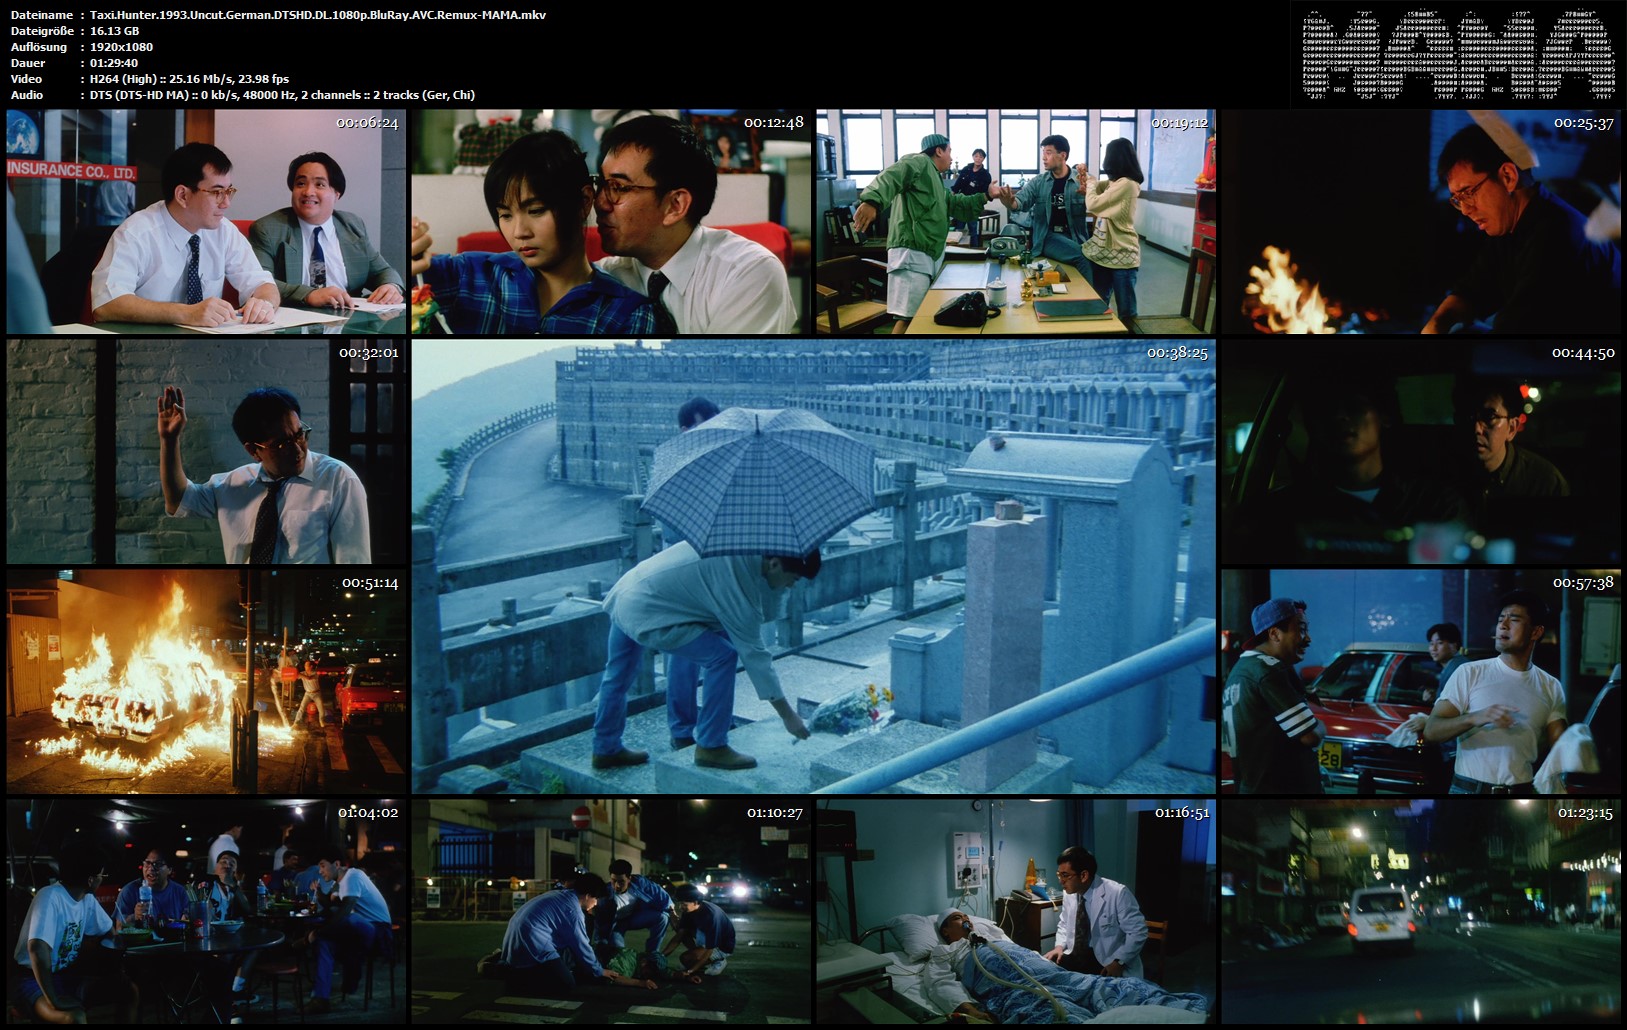Select the video info H264 (High) line
Image resolution: width=1627 pixels, height=1030 pixels.
point(190,79)
